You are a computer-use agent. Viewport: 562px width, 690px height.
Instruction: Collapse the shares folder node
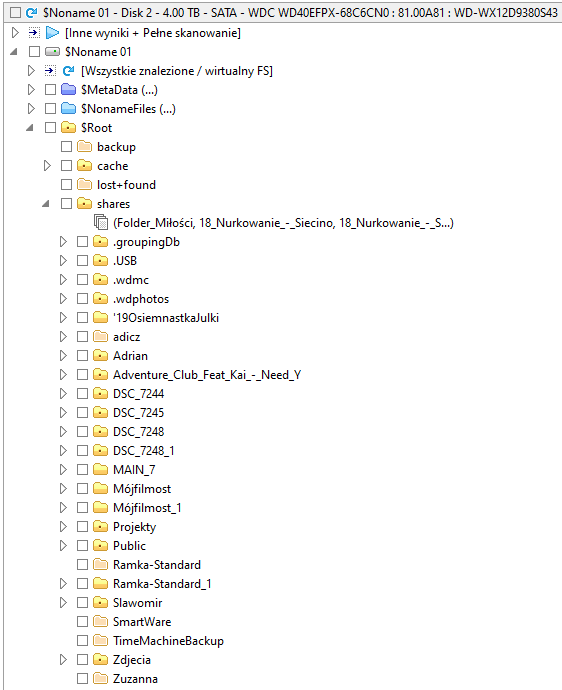click(46, 204)
